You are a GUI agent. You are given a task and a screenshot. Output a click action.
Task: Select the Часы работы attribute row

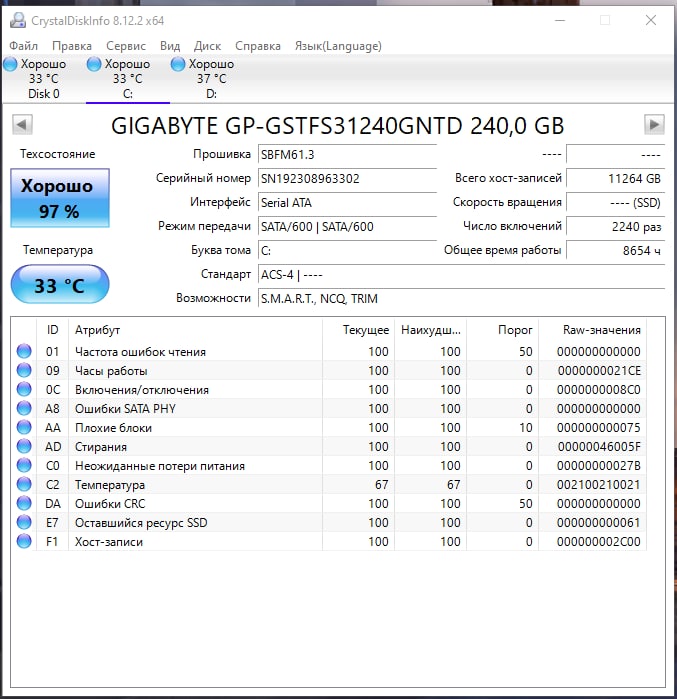pyautogui.click(x=329, y=370)
